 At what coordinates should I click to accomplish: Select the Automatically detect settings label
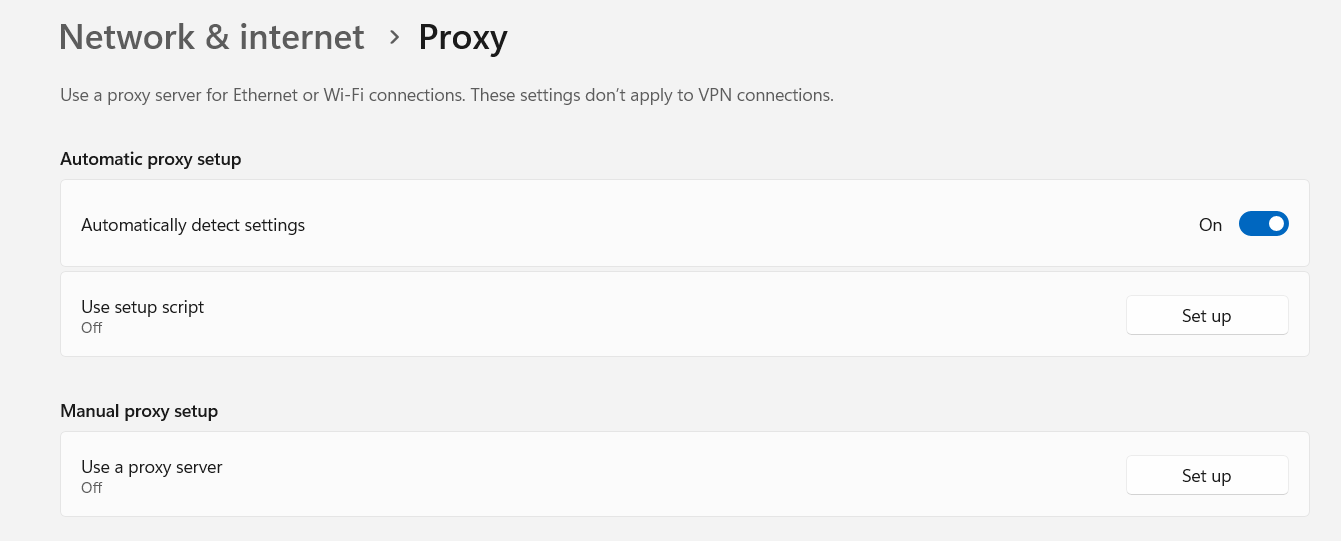click(x=193, y=225)
